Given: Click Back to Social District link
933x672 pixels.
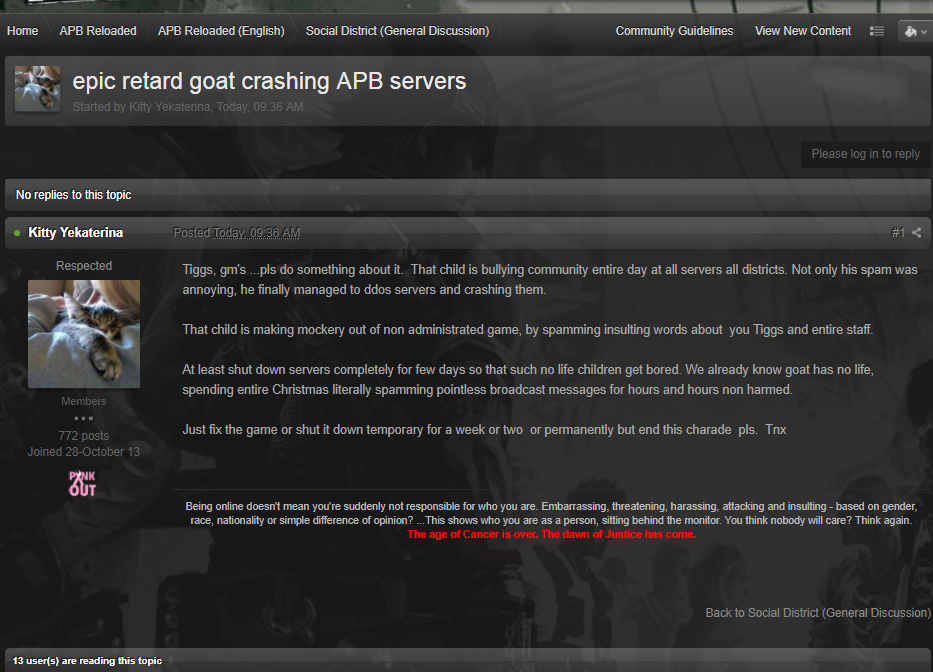Looking at the screenshot, I should [x=817, y=613].
